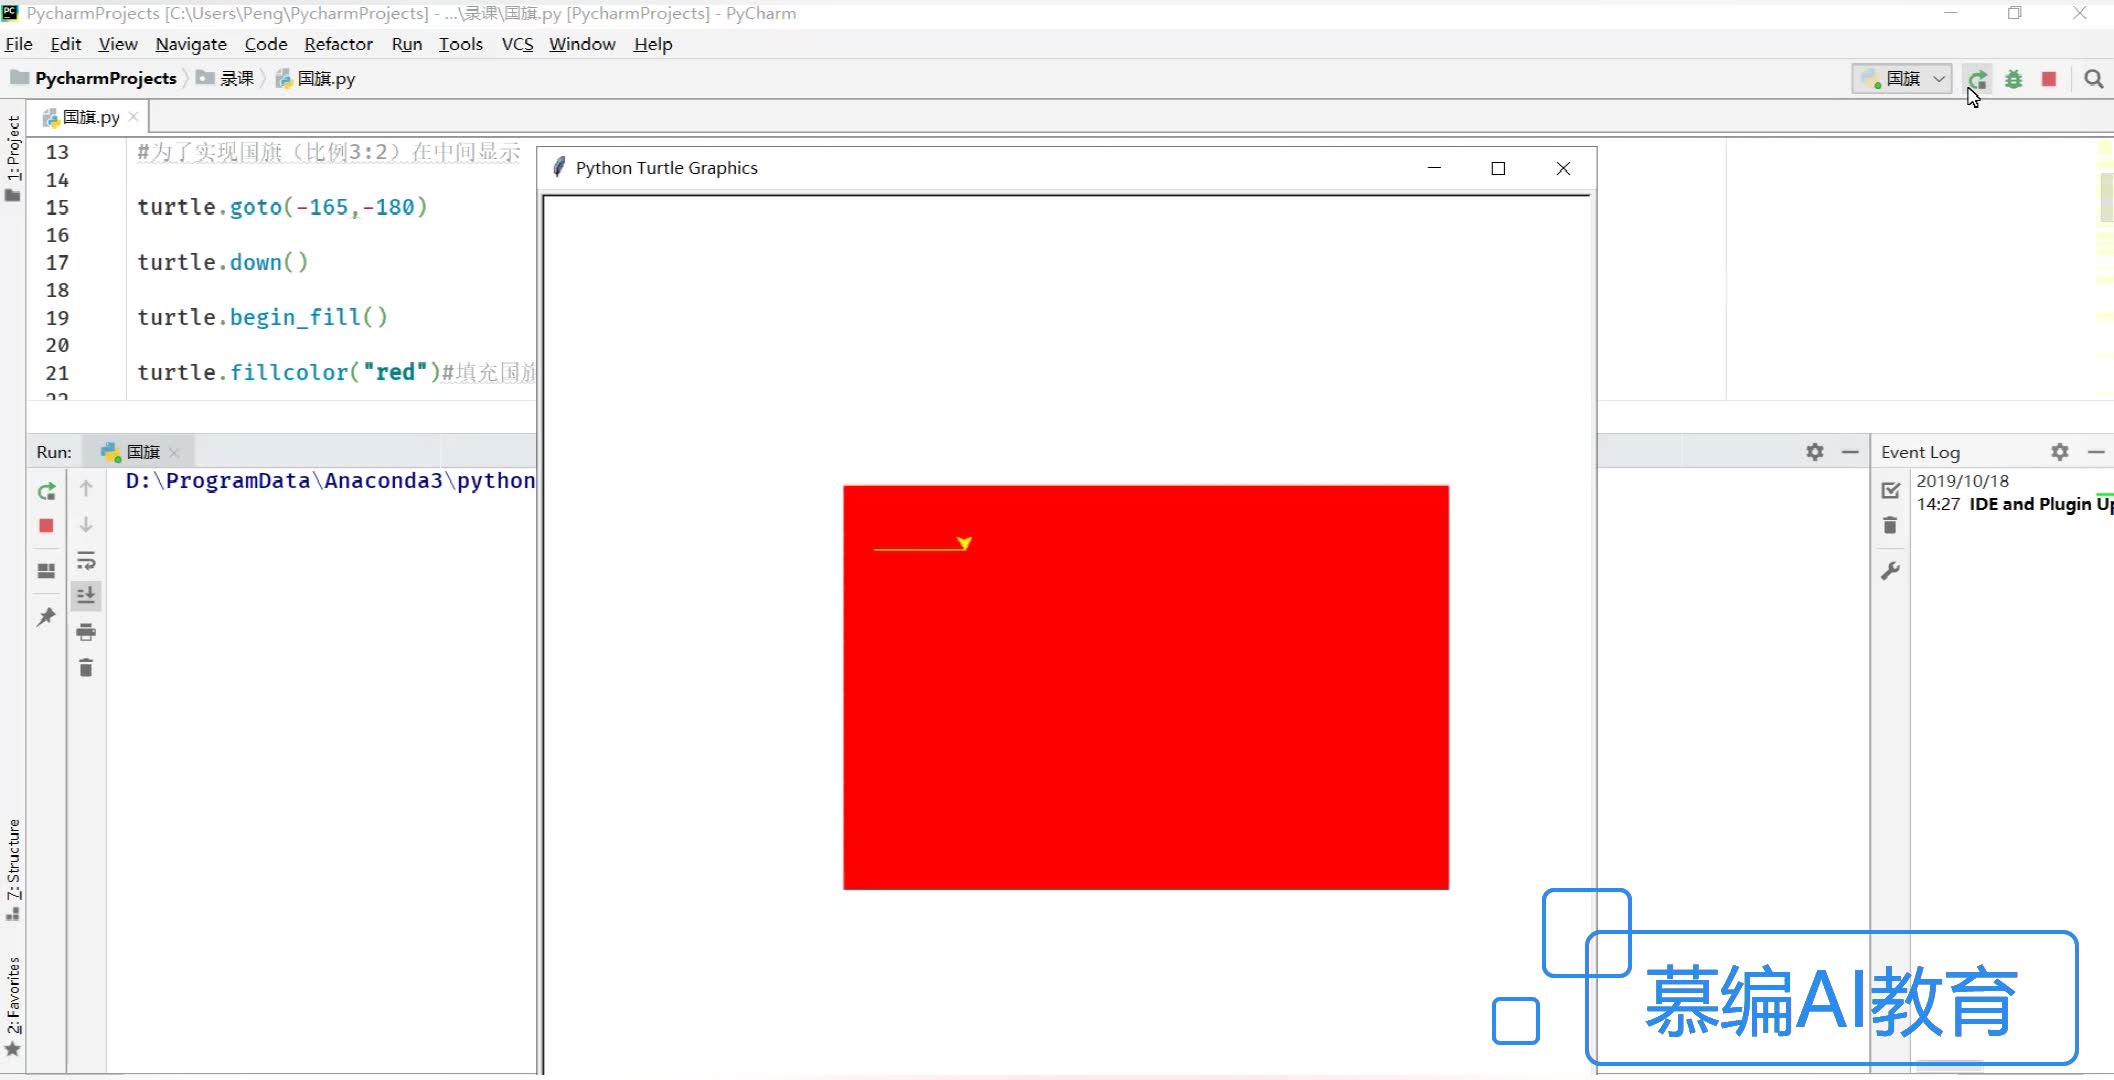Open the Refactor menu
The image size is (2114, 1080).
coord(338,44)
